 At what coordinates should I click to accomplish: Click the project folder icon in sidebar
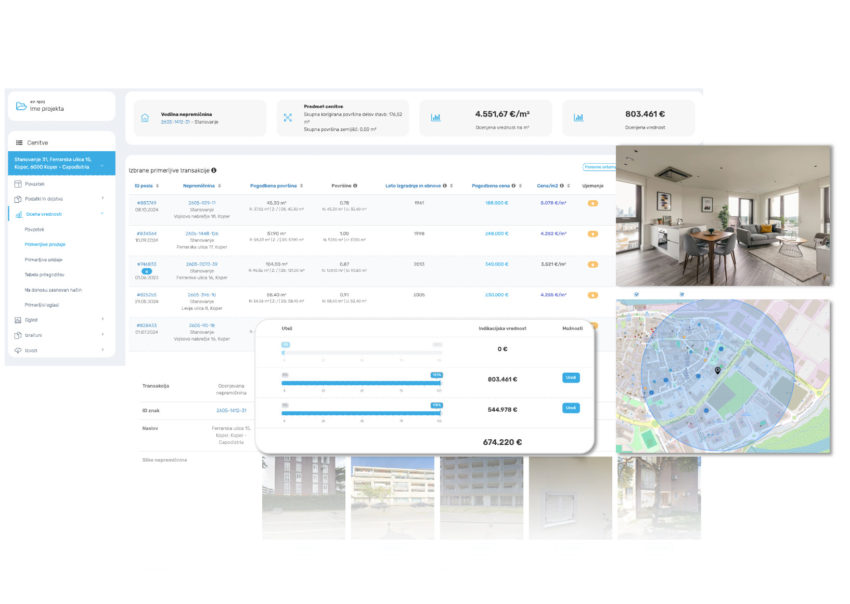21,106
